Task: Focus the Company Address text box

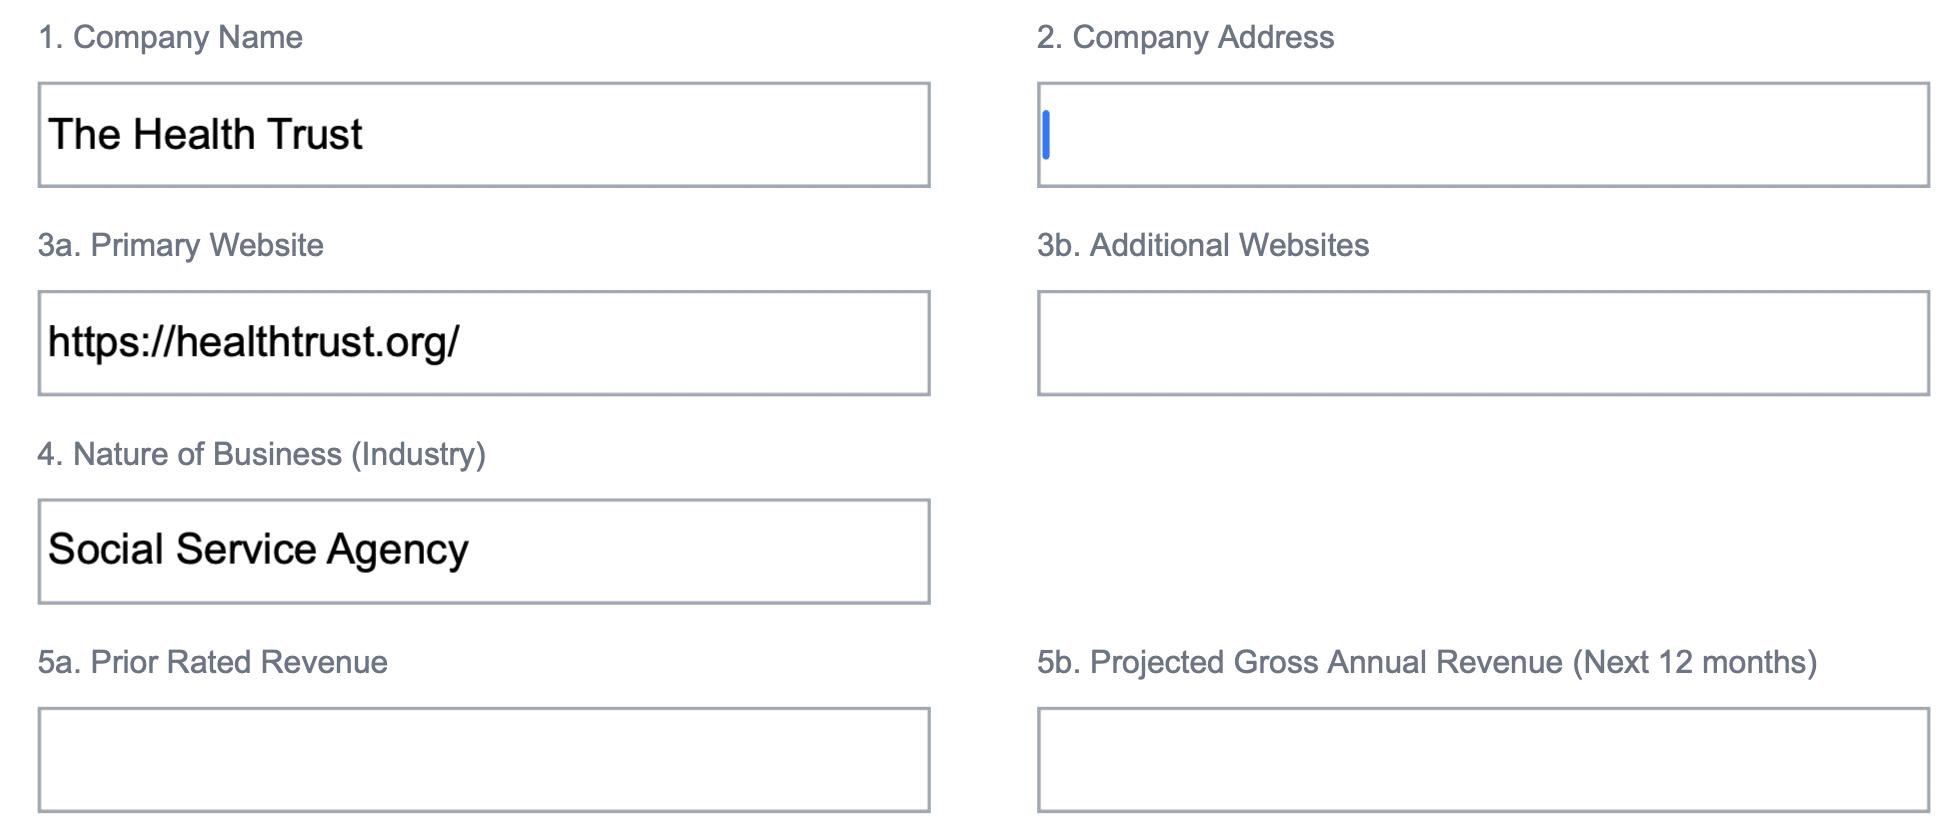Action: coord(1483,135)
